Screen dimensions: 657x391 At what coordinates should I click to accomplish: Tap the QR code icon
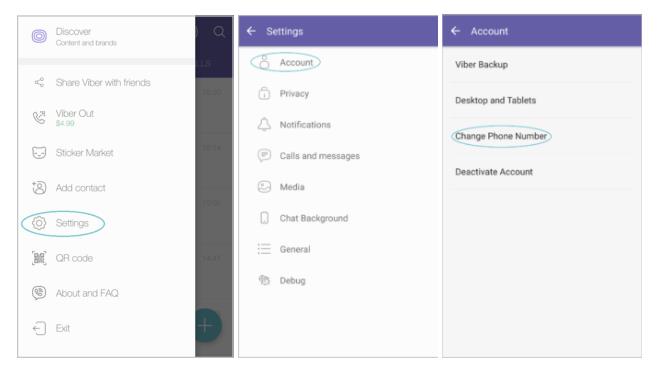(39, 258)
